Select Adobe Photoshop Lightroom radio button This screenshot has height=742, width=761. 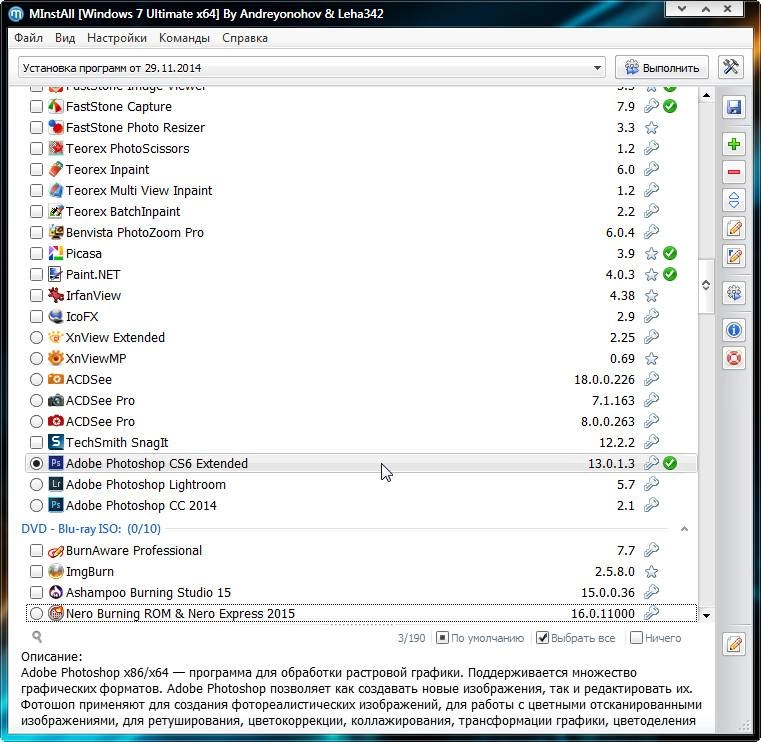(36, 484)
